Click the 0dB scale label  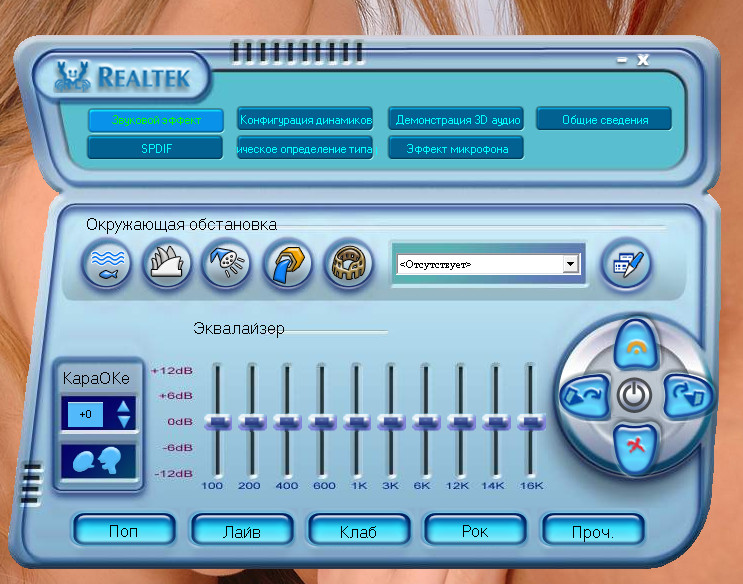pyautogui.click(x=180, y=421)
